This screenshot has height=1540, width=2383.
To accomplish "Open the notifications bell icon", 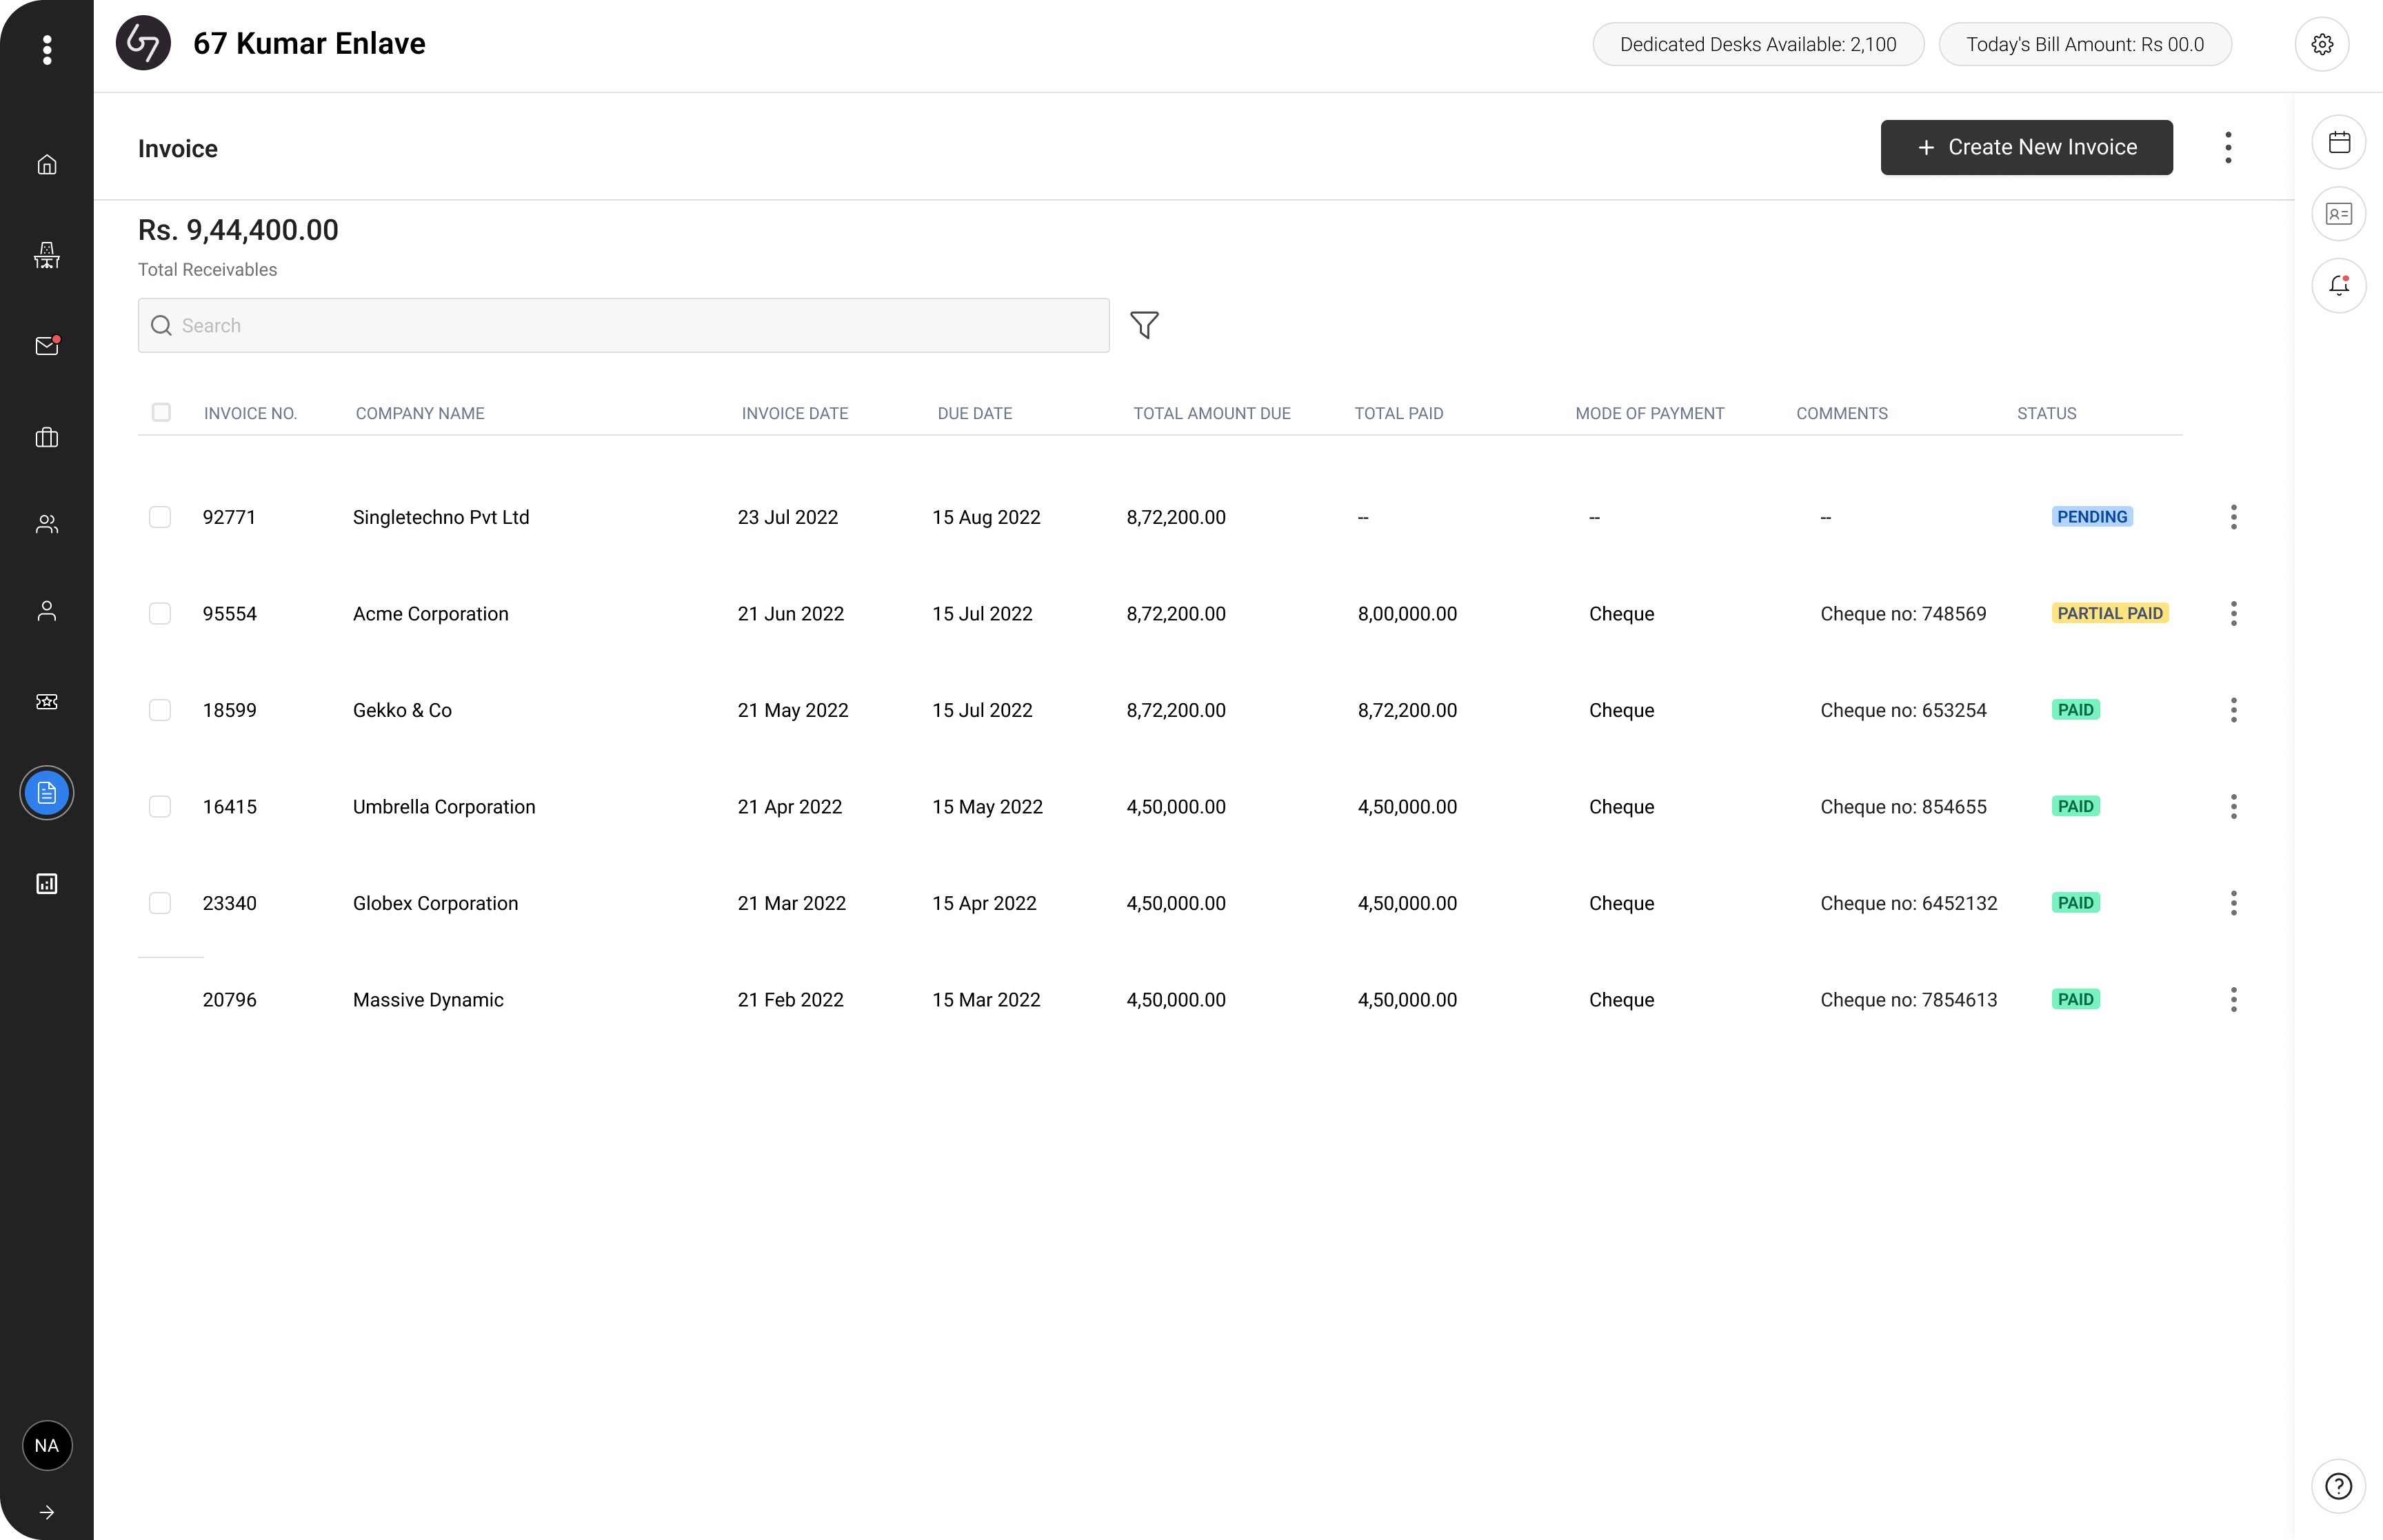I will tap(2338, 286).
